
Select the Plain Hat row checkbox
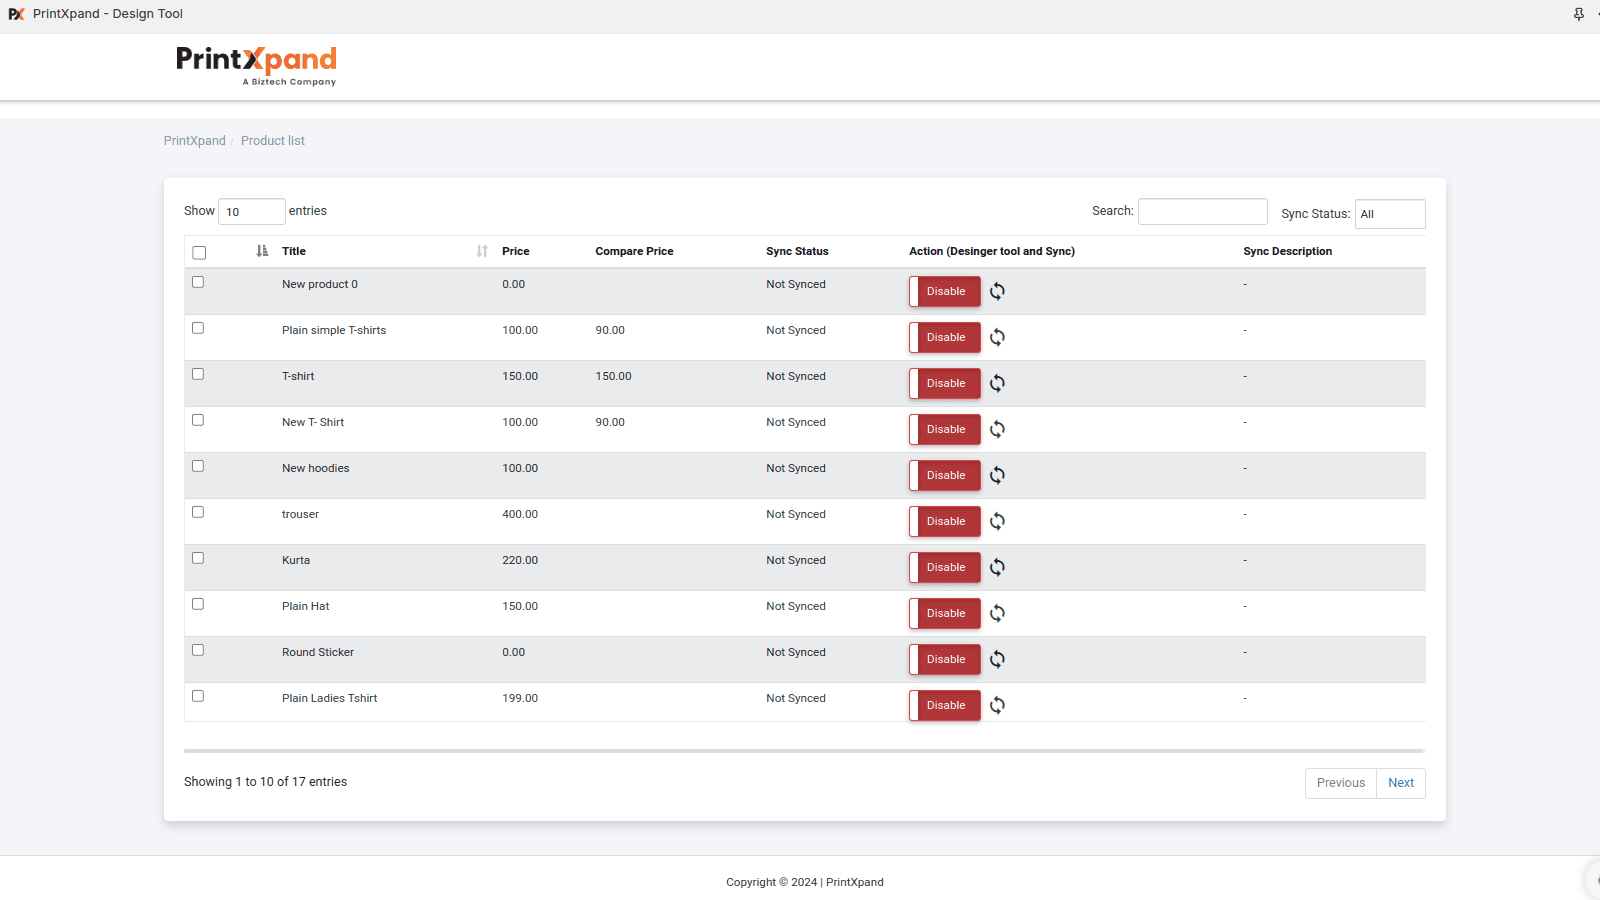tap(198, 605)
